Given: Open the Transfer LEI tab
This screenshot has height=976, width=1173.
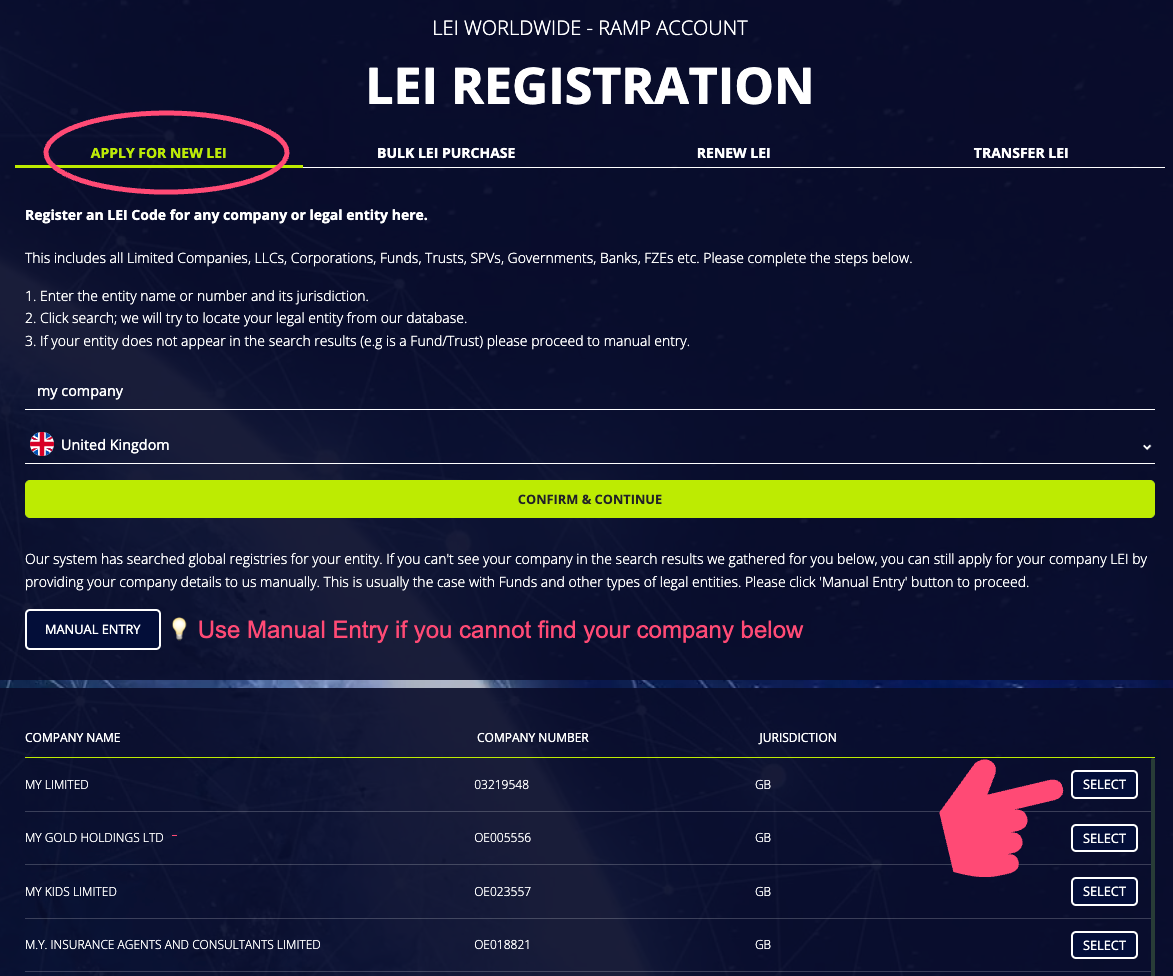Looking at the screenshot, I should point(1021,153).
